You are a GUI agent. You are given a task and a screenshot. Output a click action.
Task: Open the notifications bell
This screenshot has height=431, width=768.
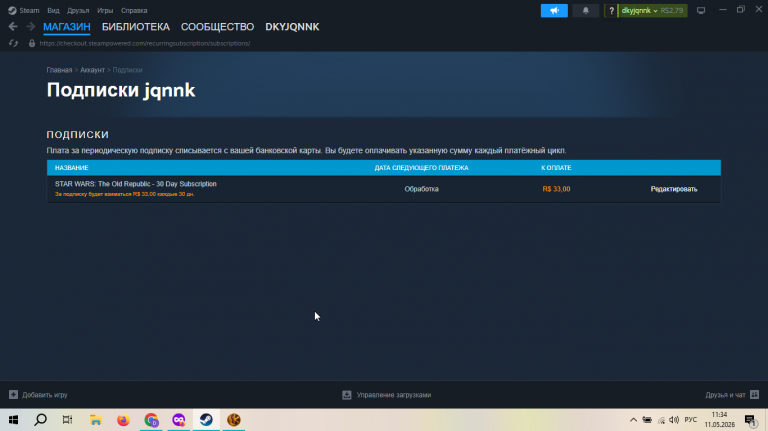(x=585, y=10)
